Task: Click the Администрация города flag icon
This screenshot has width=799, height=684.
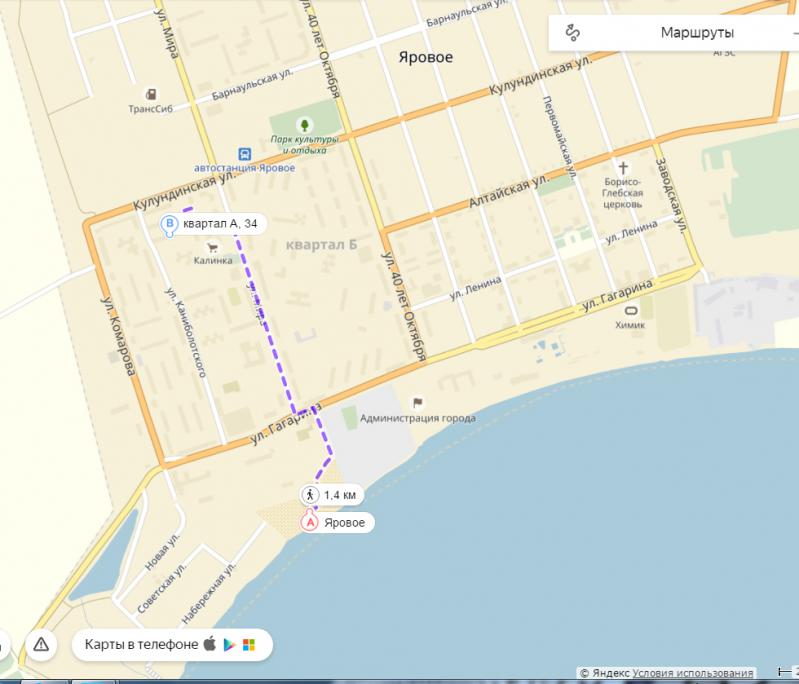Action: [x=418, y=403]
